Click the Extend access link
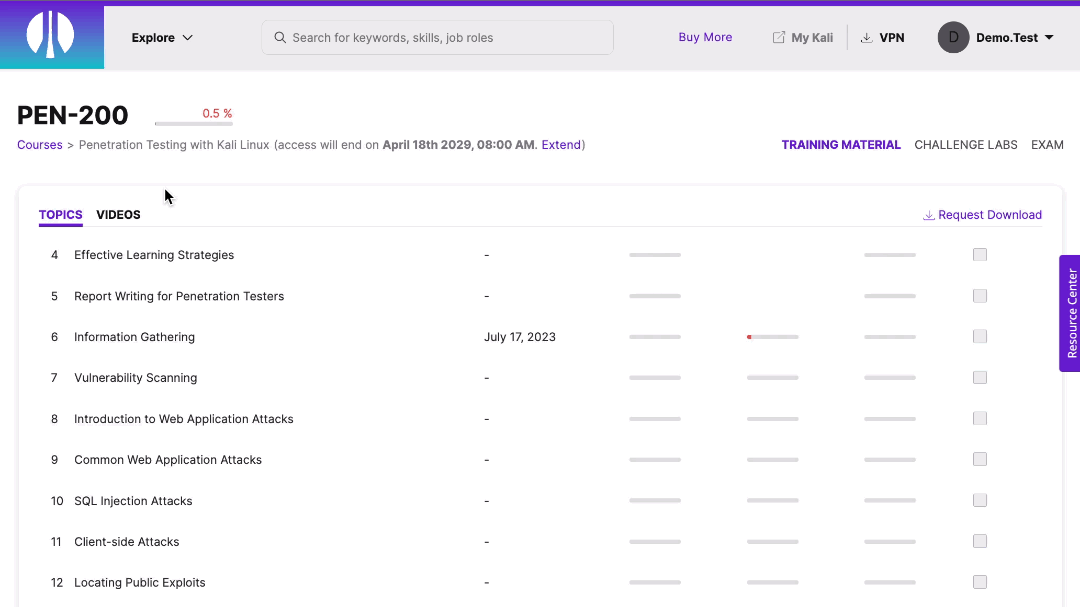The width and height of the screenshot is (1080, 608). 560,144
